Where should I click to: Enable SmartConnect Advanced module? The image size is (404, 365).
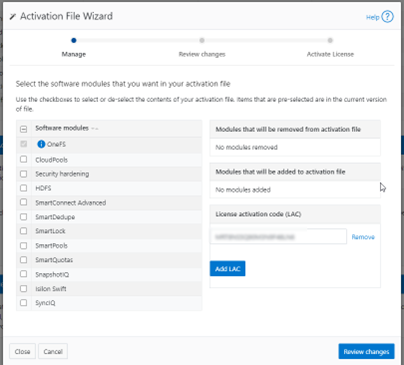click(x=24, y=202)
